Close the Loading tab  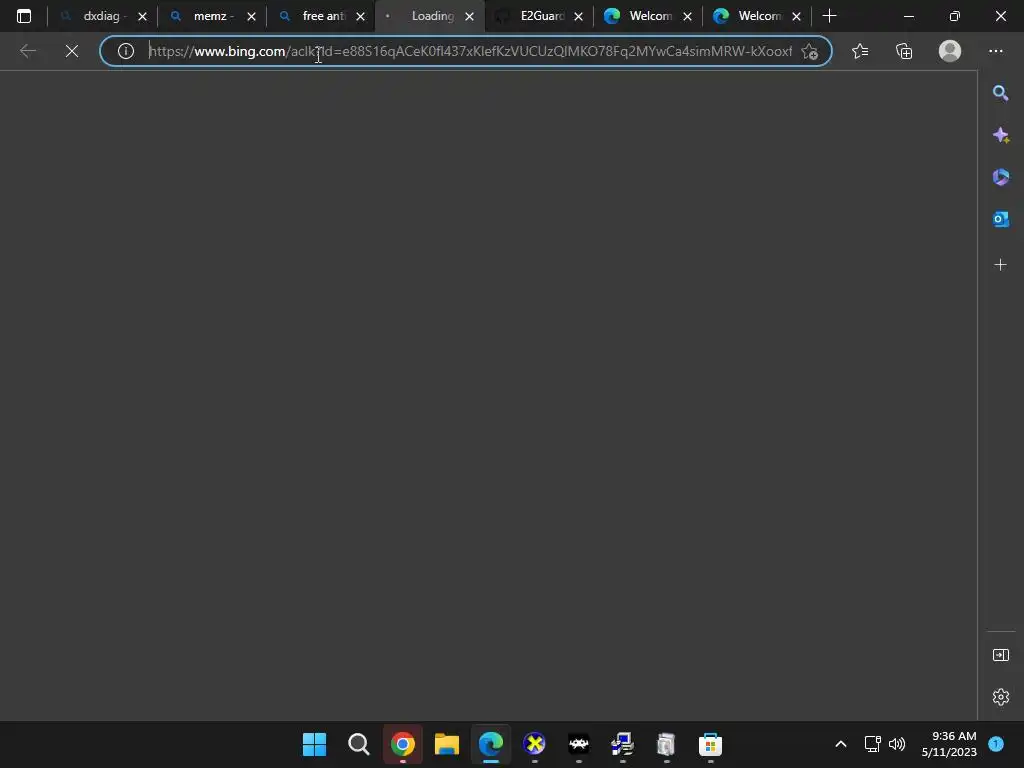(x=470, y=16)
